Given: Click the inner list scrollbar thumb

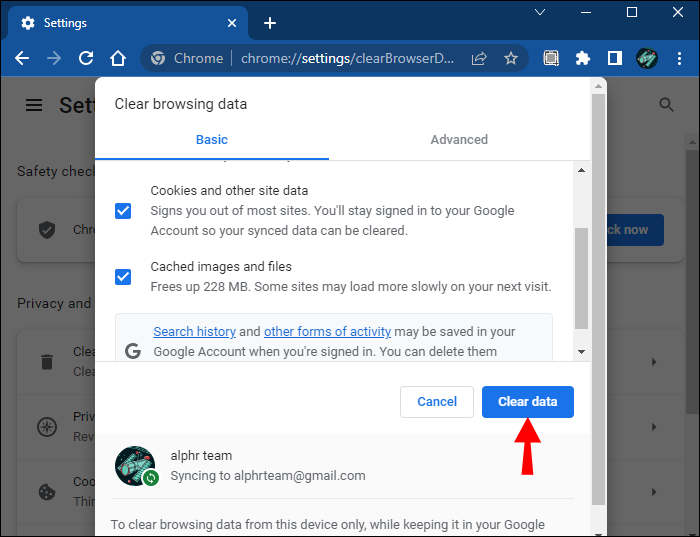Looking at the screenshot, I should [x=581, y=279].
